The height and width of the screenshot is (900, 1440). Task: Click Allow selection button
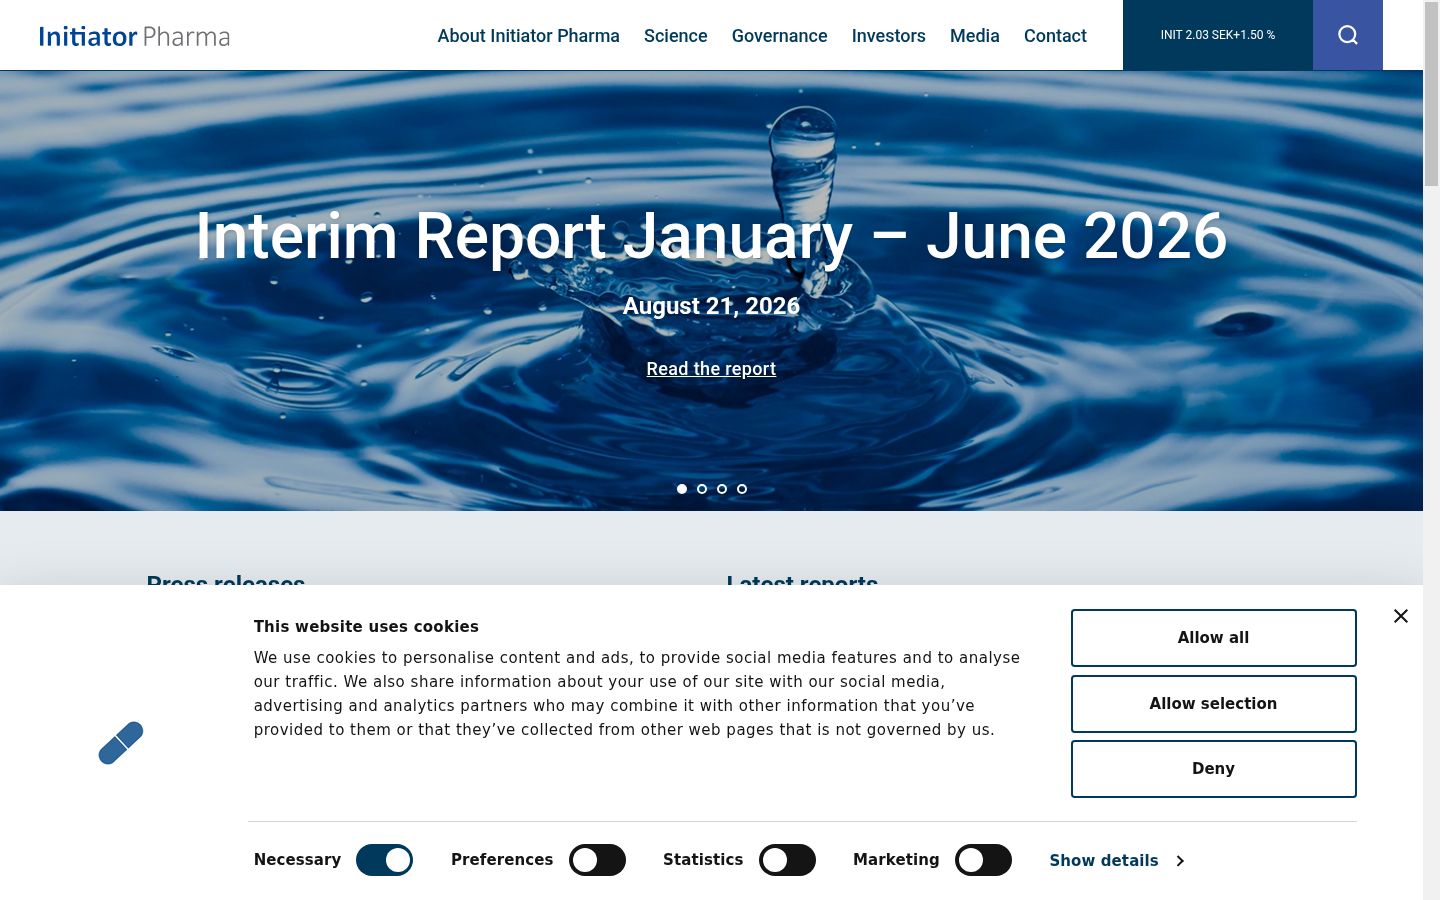[x=1213, y=704]
